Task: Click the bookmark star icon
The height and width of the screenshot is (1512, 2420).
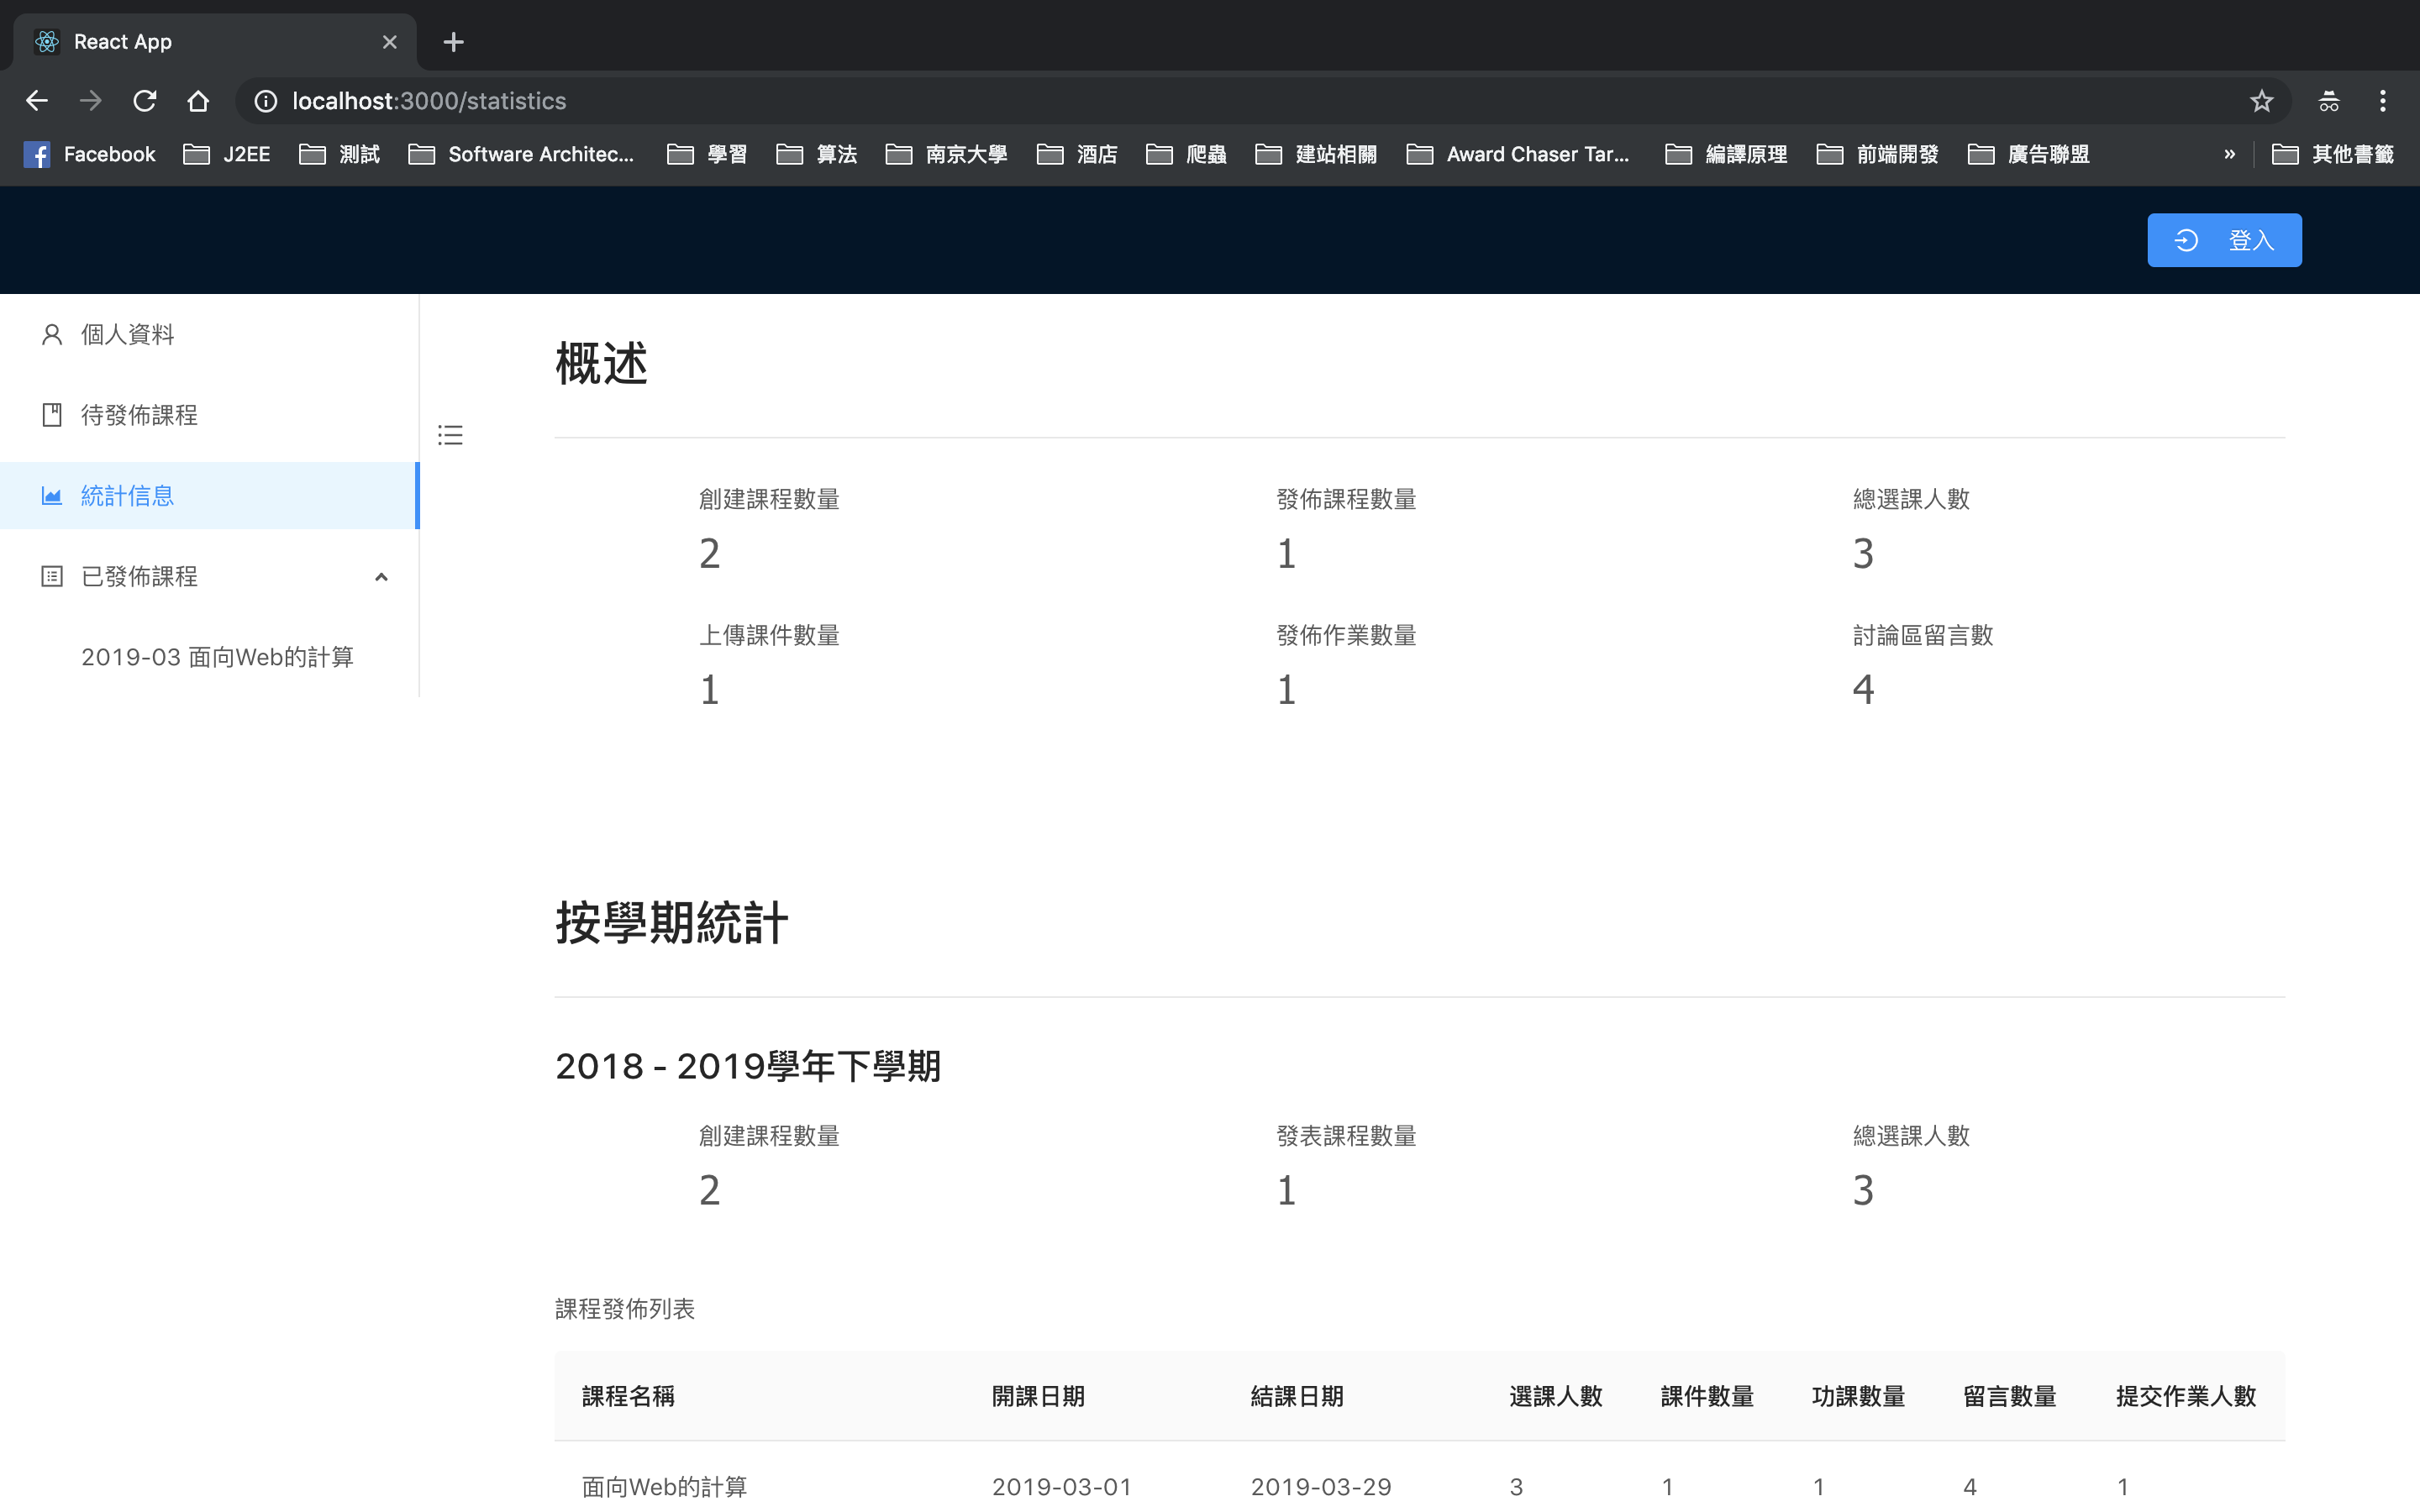Action: (x=2261, y=101)
